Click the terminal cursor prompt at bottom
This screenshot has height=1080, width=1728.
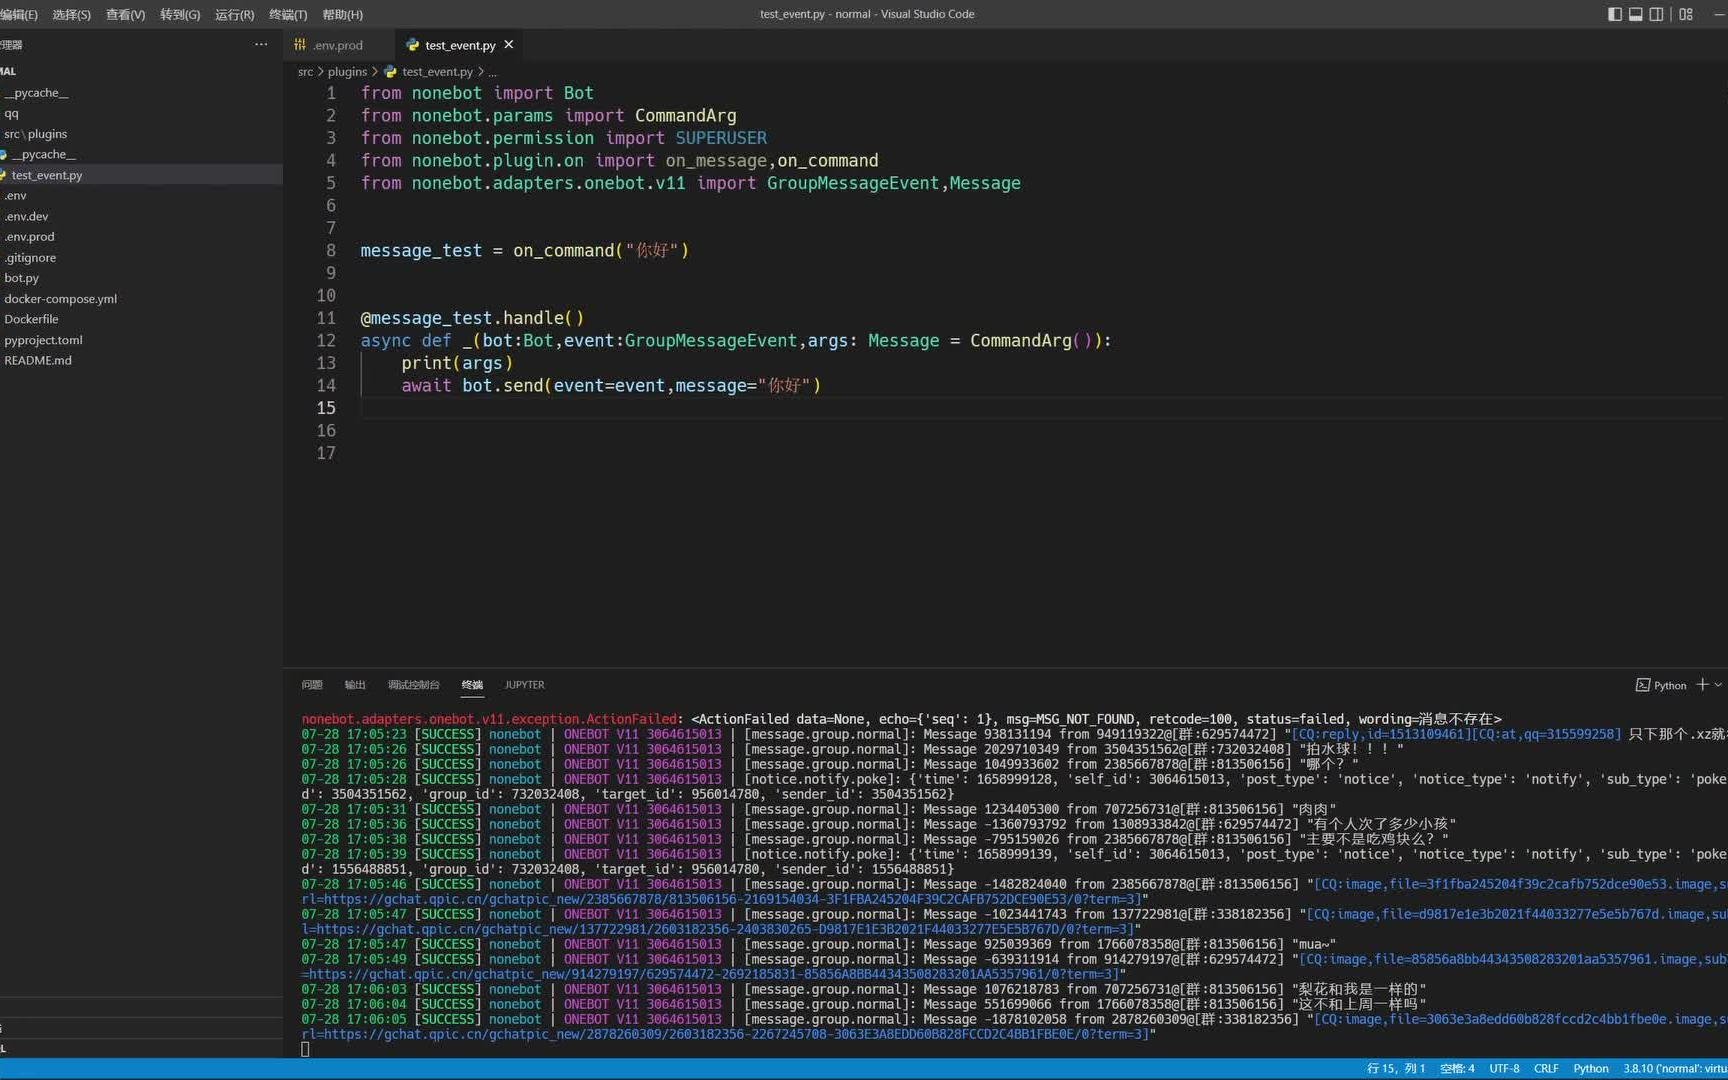[x=305, y=1049]
